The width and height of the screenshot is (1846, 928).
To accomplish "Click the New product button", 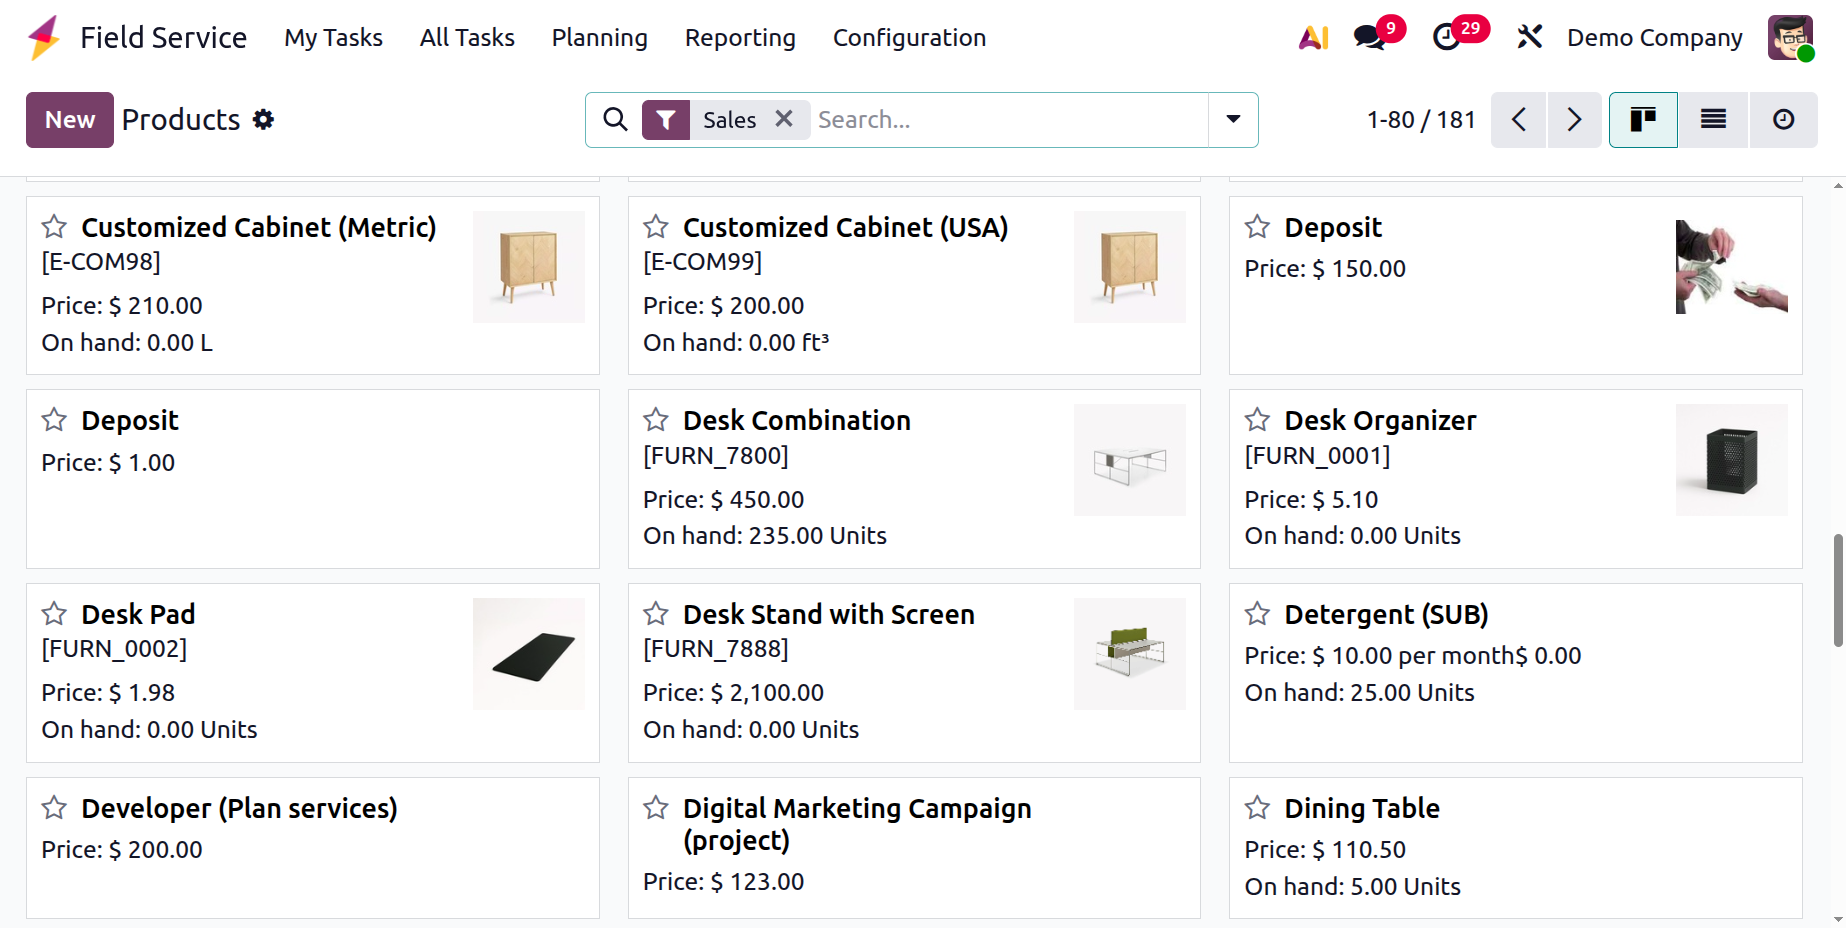I will tap(70, 120).
